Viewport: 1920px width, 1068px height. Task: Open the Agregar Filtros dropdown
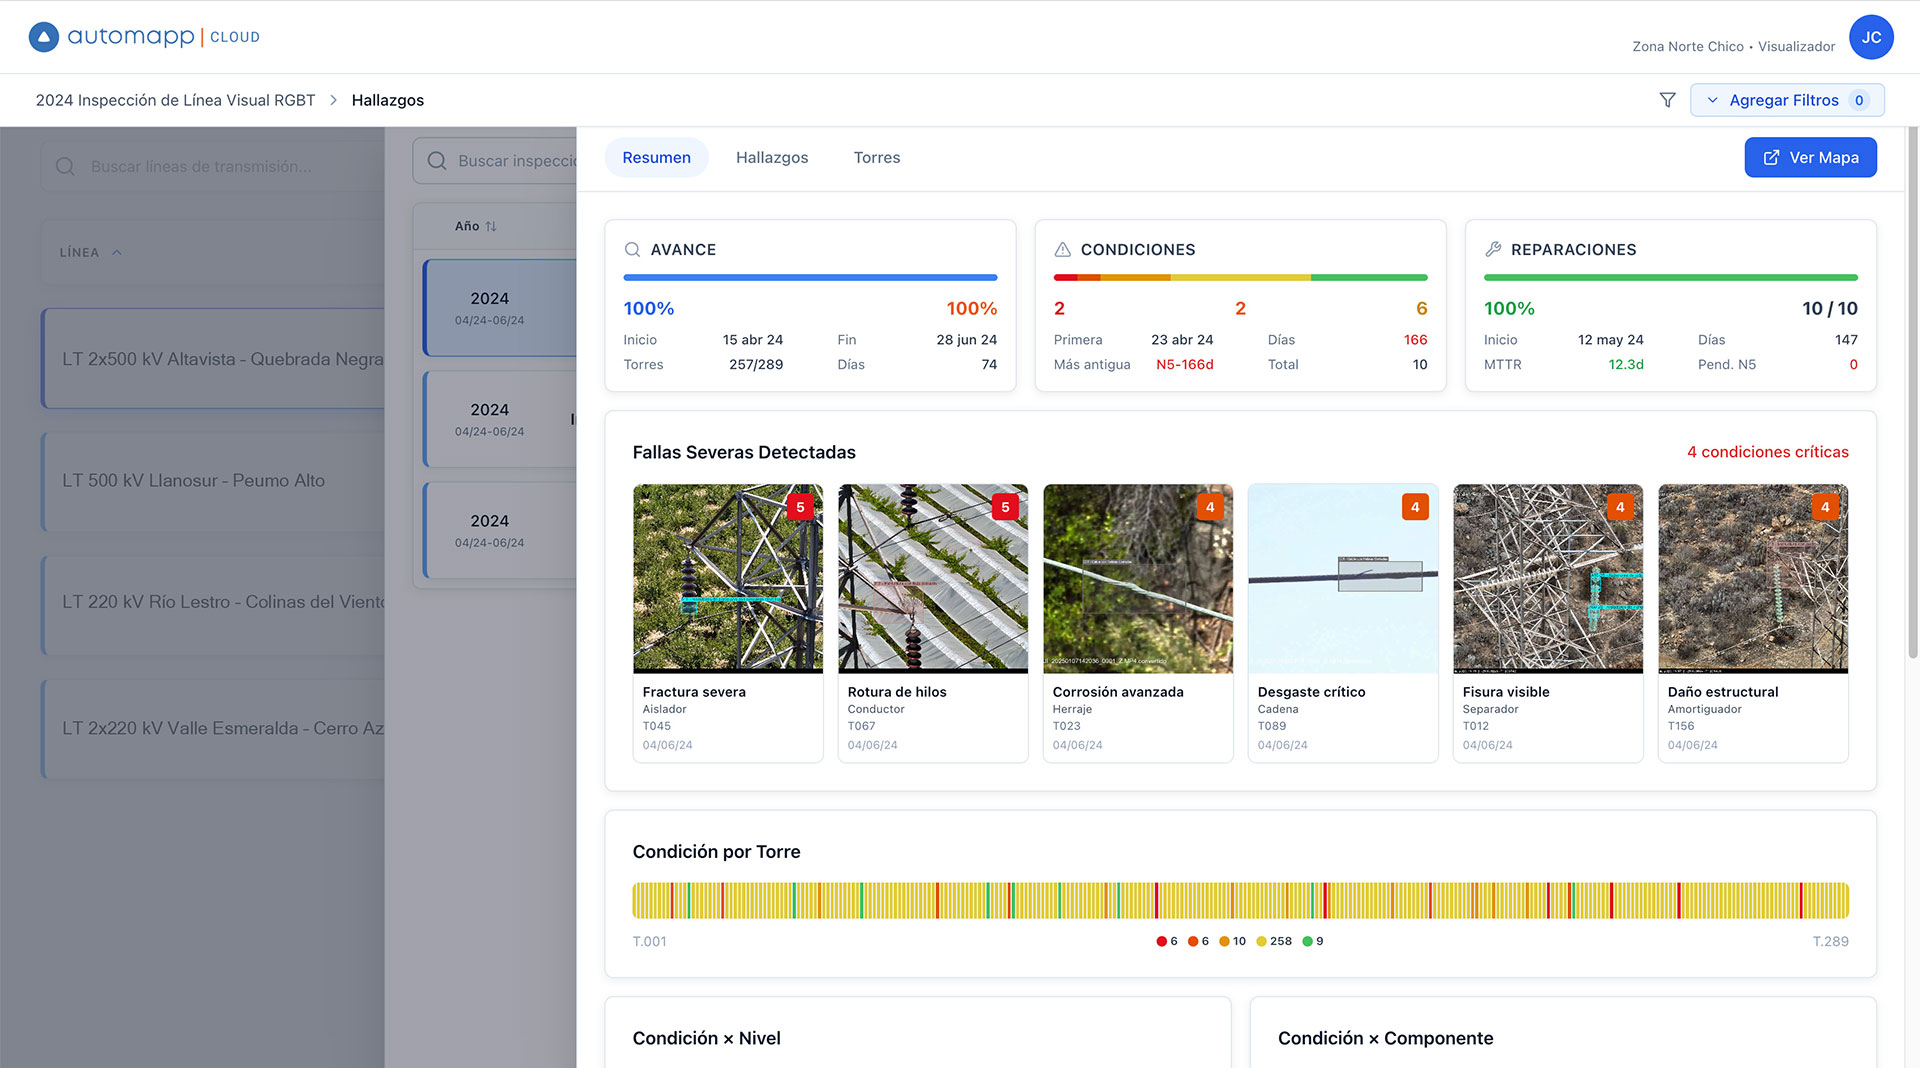coord(1787,100)
